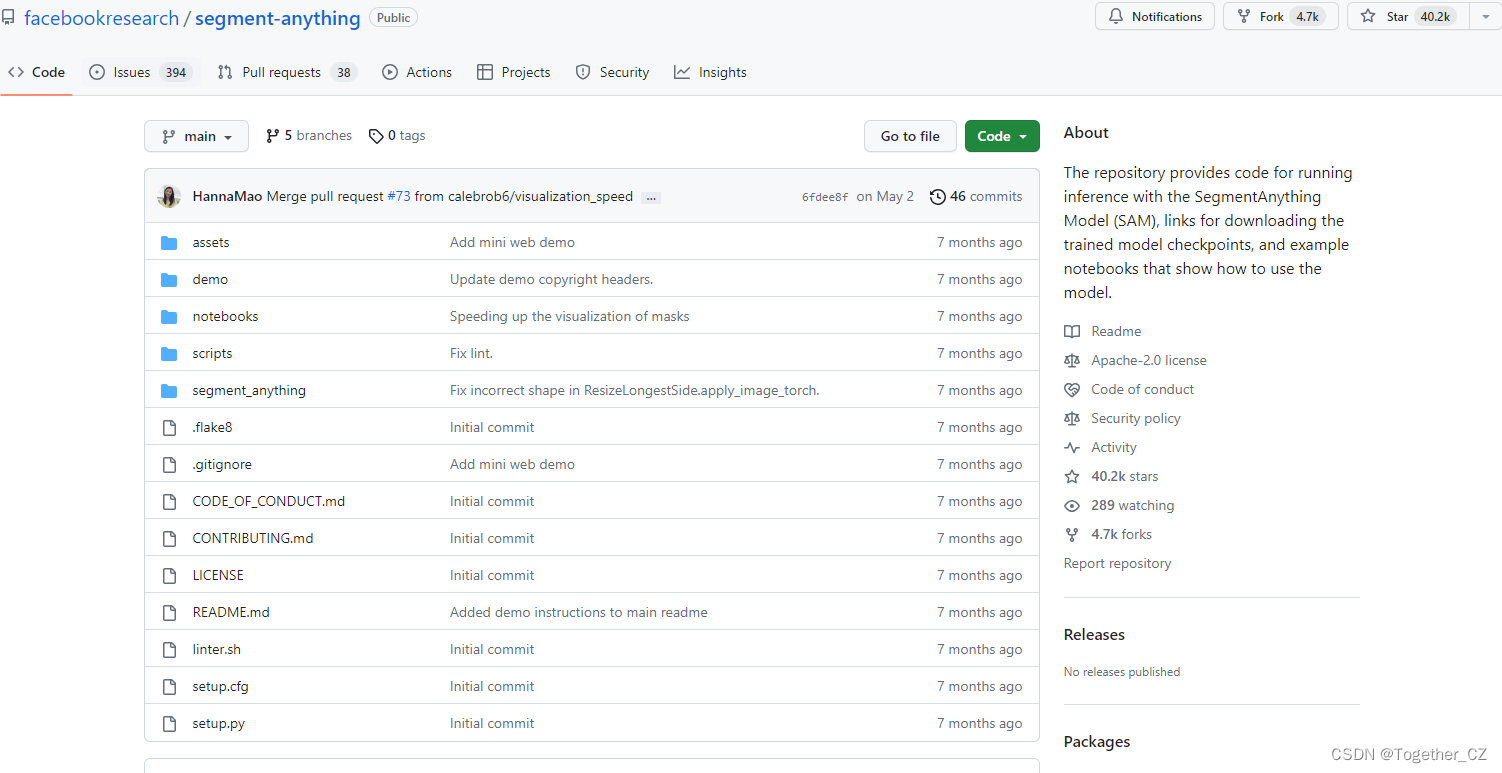
Task: Click the commit history clock icon
Action: click(x=937, y=196)
